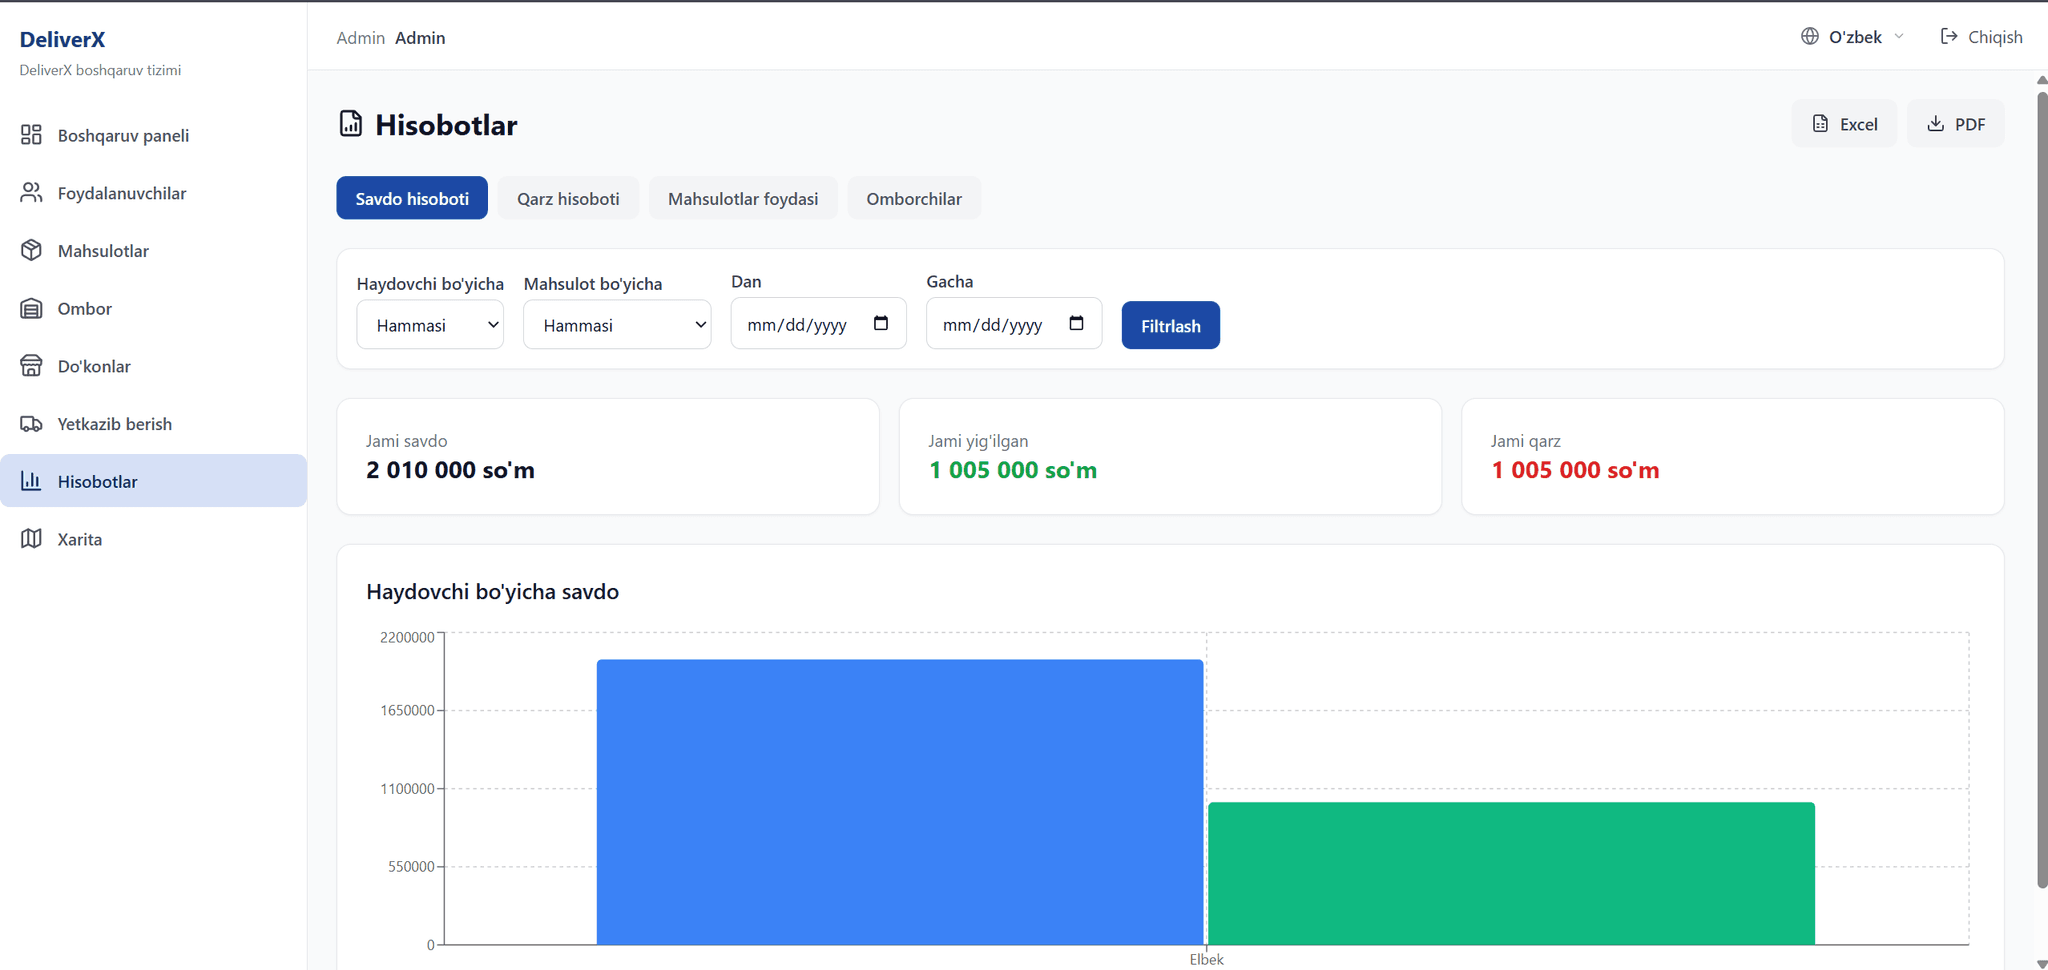Click the Mahsulotlar box icon
The width and height of the screenshot is (2048, 970).
pos(31,251)
